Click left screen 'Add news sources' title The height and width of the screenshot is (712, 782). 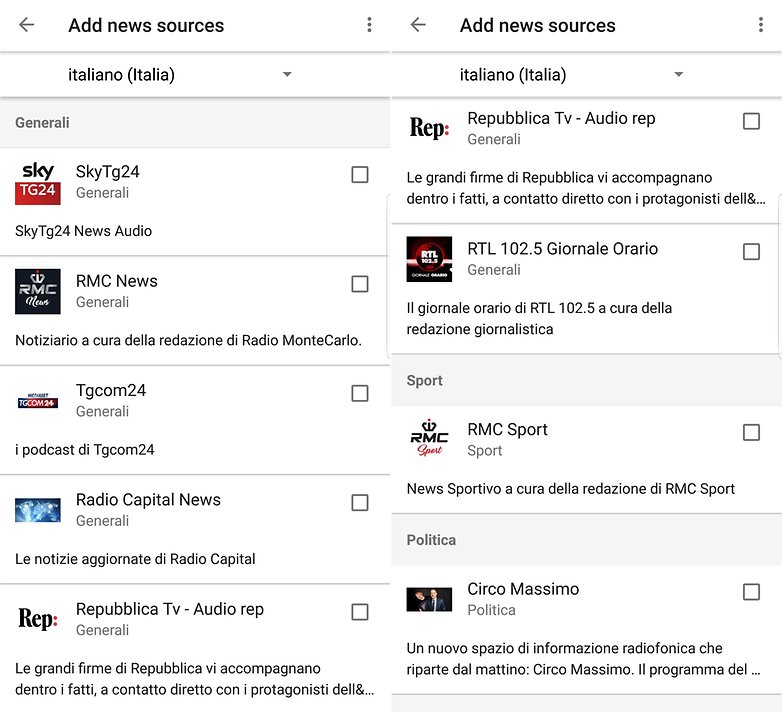(x=146, y=25)
